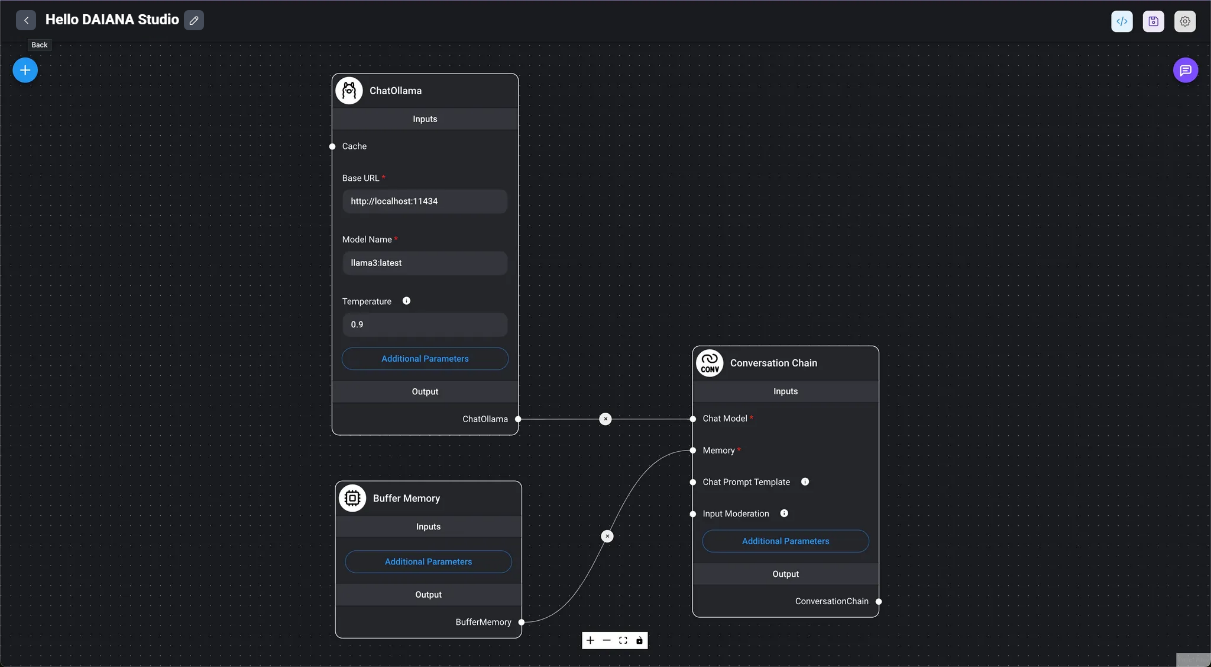Expand ChatOllama Additional Parameters
The height and width of the screenshot is (667, 1211).
point(425,359)
